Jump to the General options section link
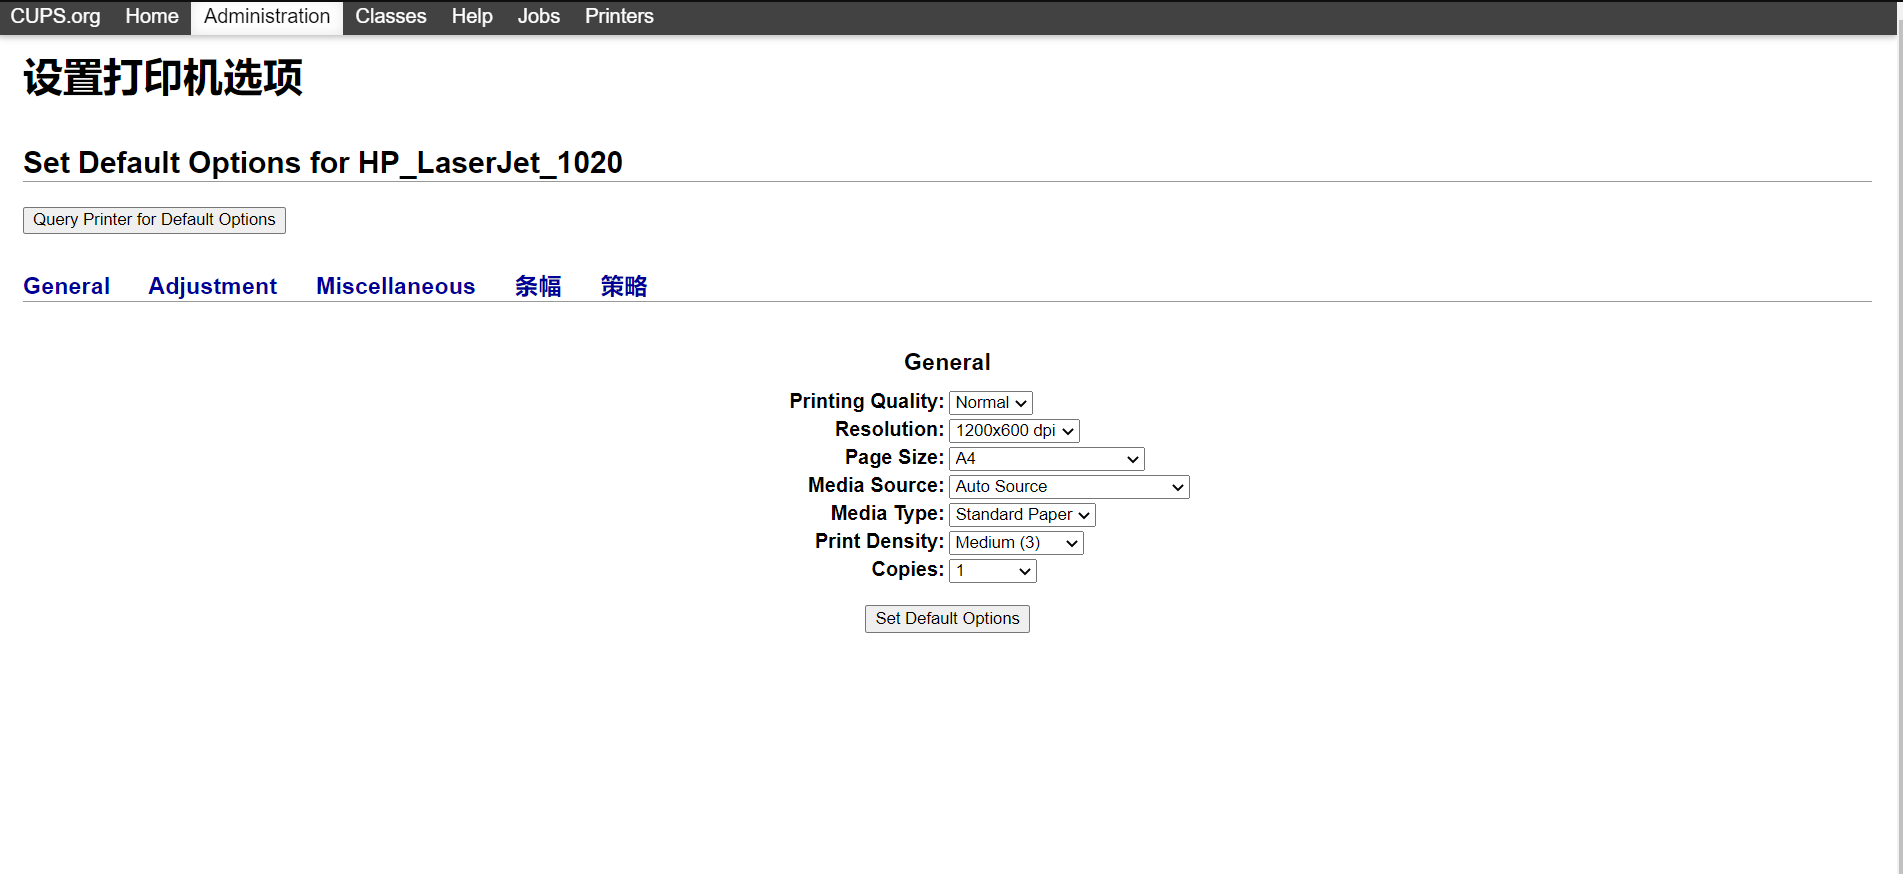The image size is (1903, 874). pos(67,286)
